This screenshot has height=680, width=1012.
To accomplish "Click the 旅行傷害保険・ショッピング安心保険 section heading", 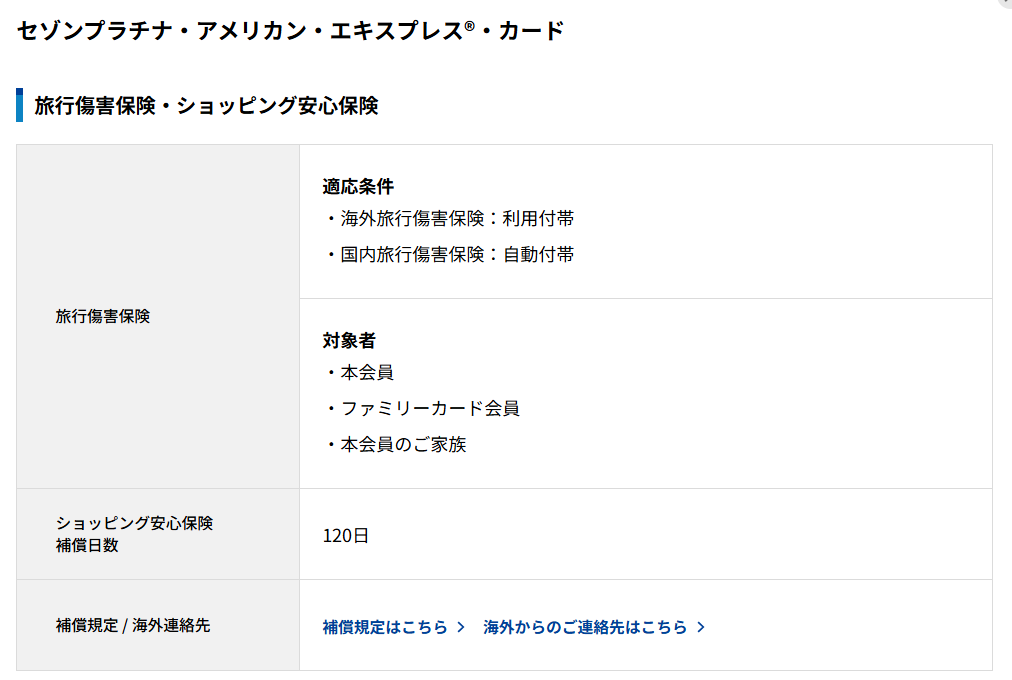I will tap(206, 105).
